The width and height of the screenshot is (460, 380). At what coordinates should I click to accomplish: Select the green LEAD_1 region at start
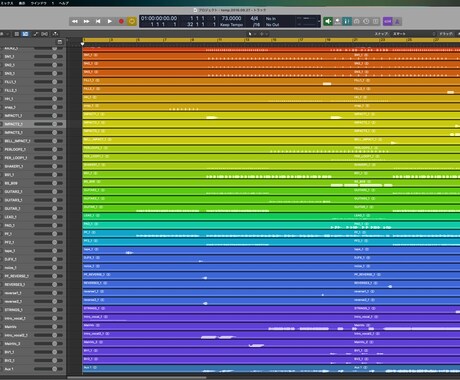(x=218, y=217)
